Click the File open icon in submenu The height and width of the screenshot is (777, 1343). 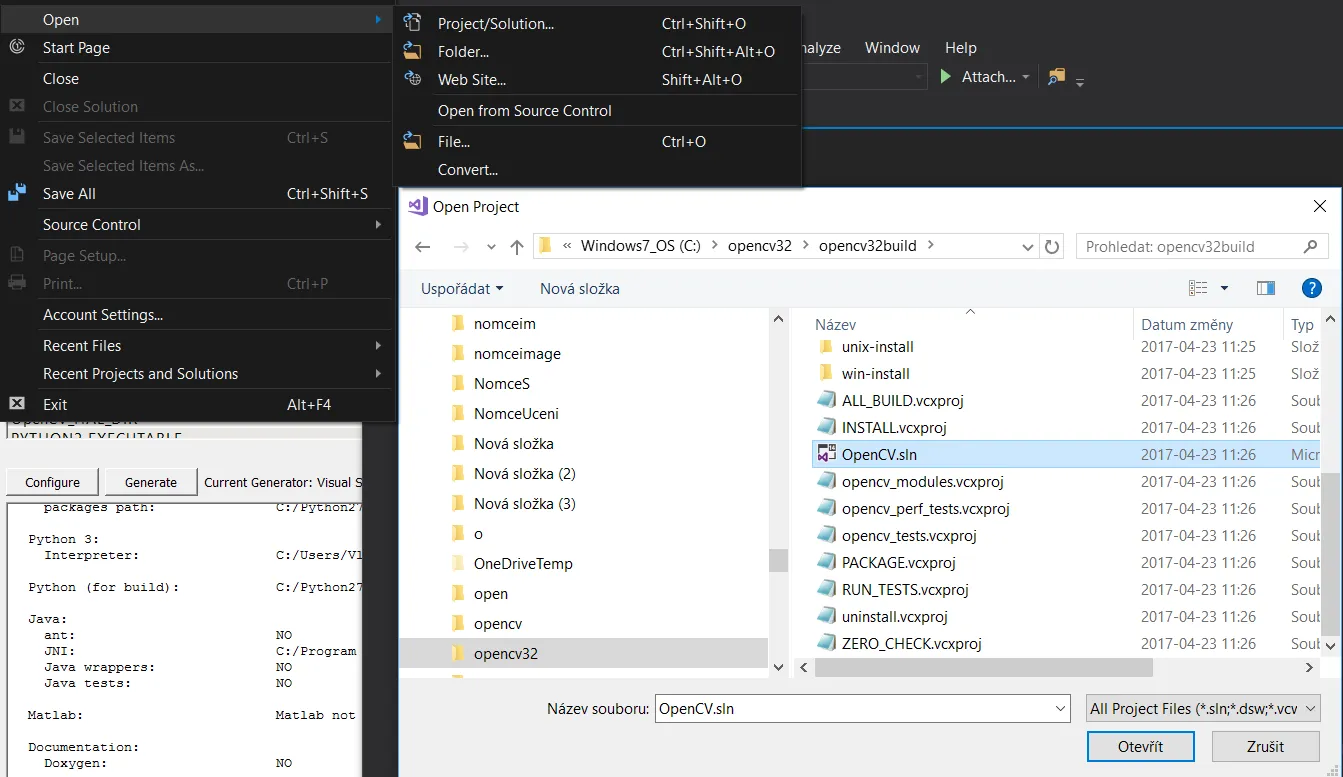[x=413, y=141]
